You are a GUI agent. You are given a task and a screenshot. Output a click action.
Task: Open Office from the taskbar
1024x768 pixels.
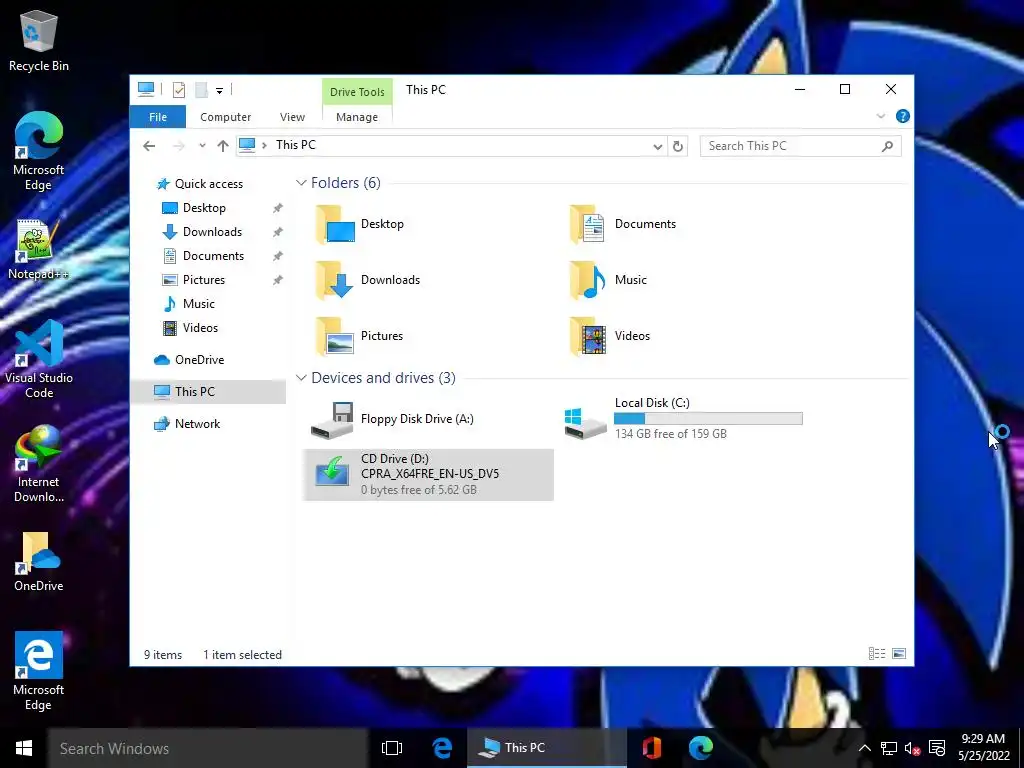click(x=651, y=748)
